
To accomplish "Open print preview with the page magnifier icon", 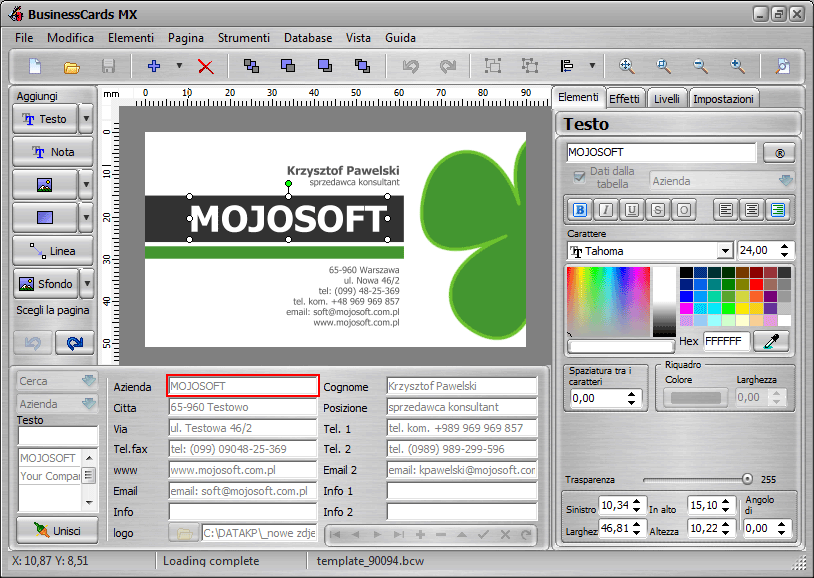I will 782,66.
